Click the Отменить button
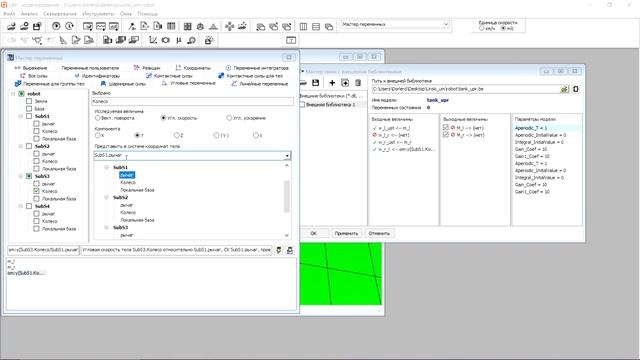The image size is (640, 360). (379, 233)
